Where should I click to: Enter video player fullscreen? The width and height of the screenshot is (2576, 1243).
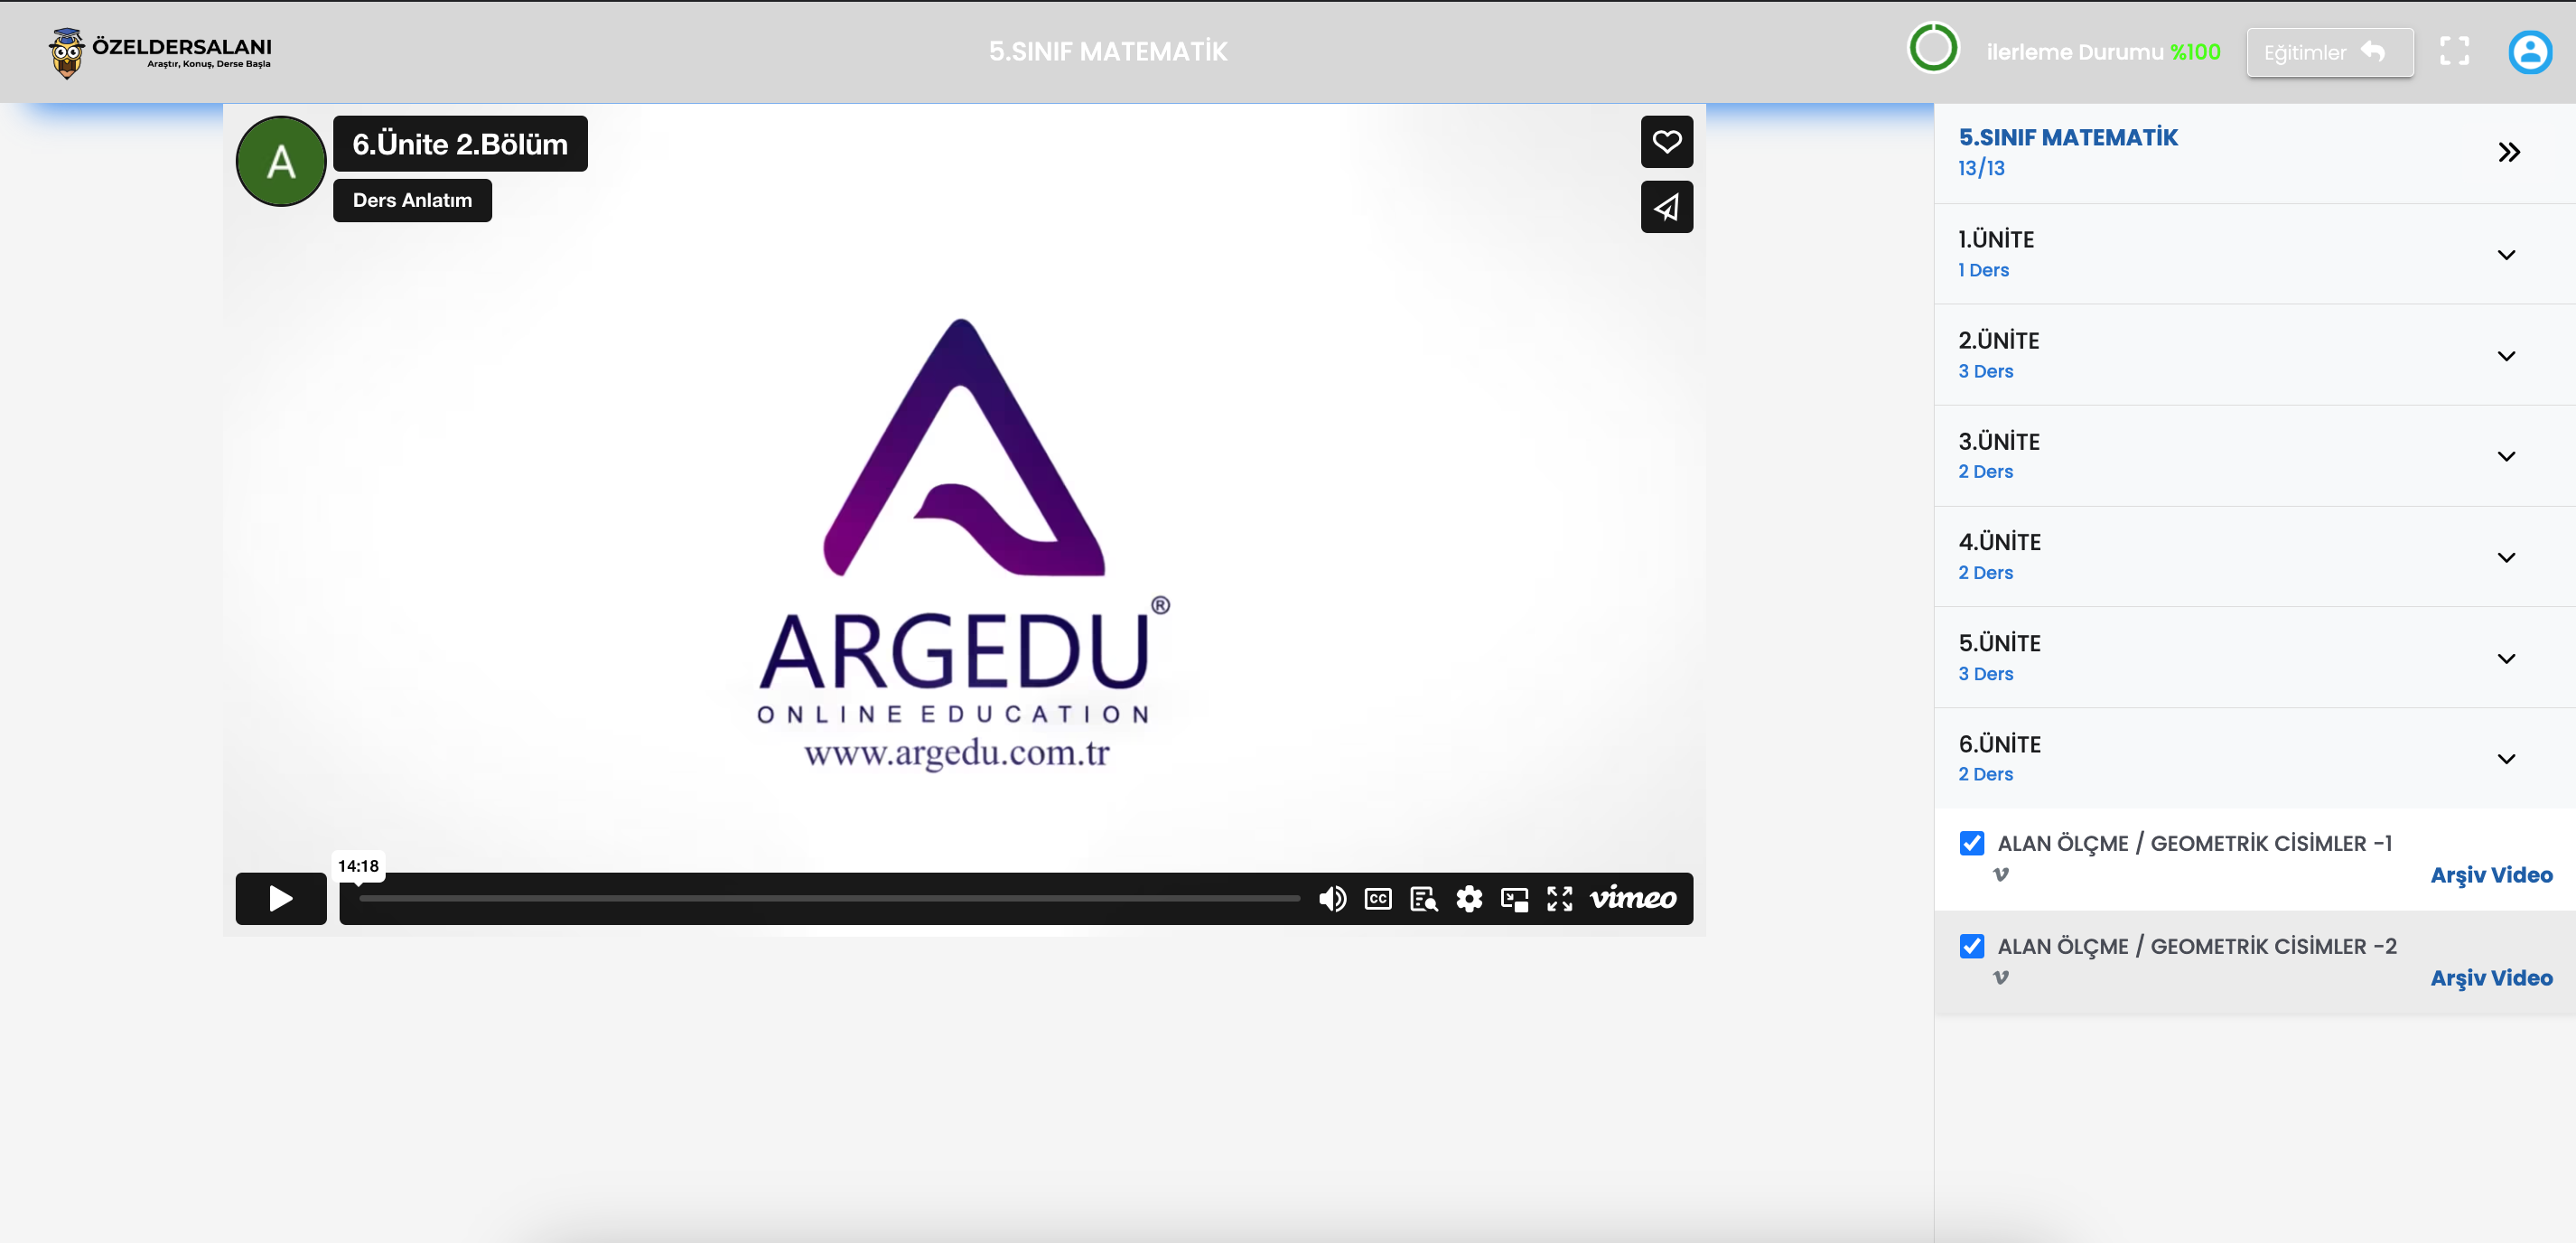pos(1559,898)
